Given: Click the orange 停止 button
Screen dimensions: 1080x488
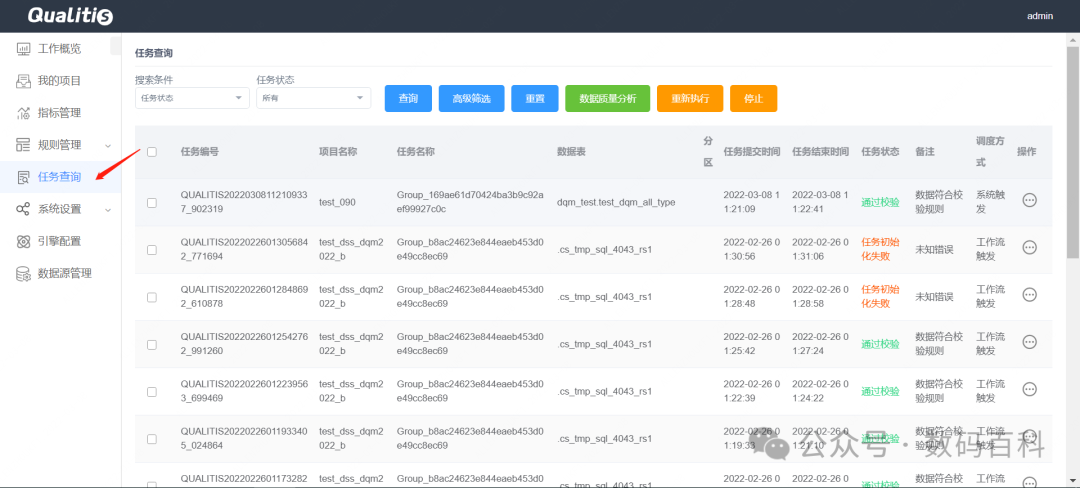Looking at the screenshot, I should 754,98.
